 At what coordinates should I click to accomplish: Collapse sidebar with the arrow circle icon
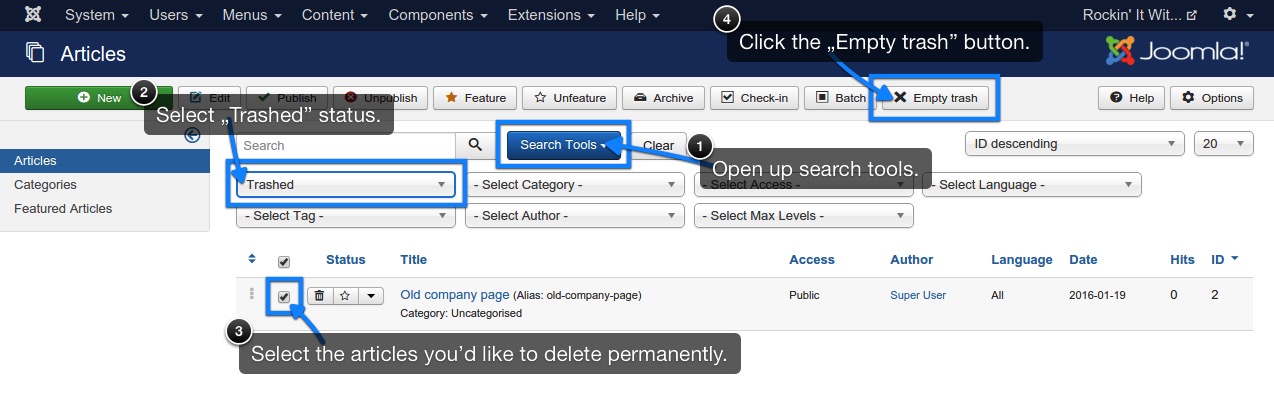[193, 137]
